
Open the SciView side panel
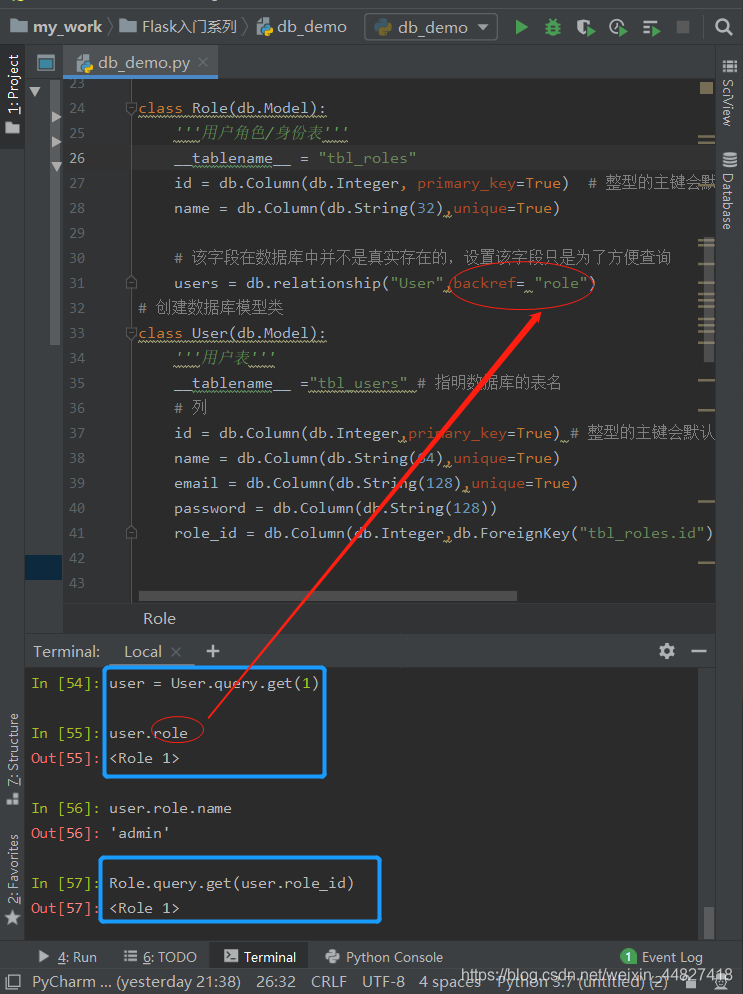point(728,94)
